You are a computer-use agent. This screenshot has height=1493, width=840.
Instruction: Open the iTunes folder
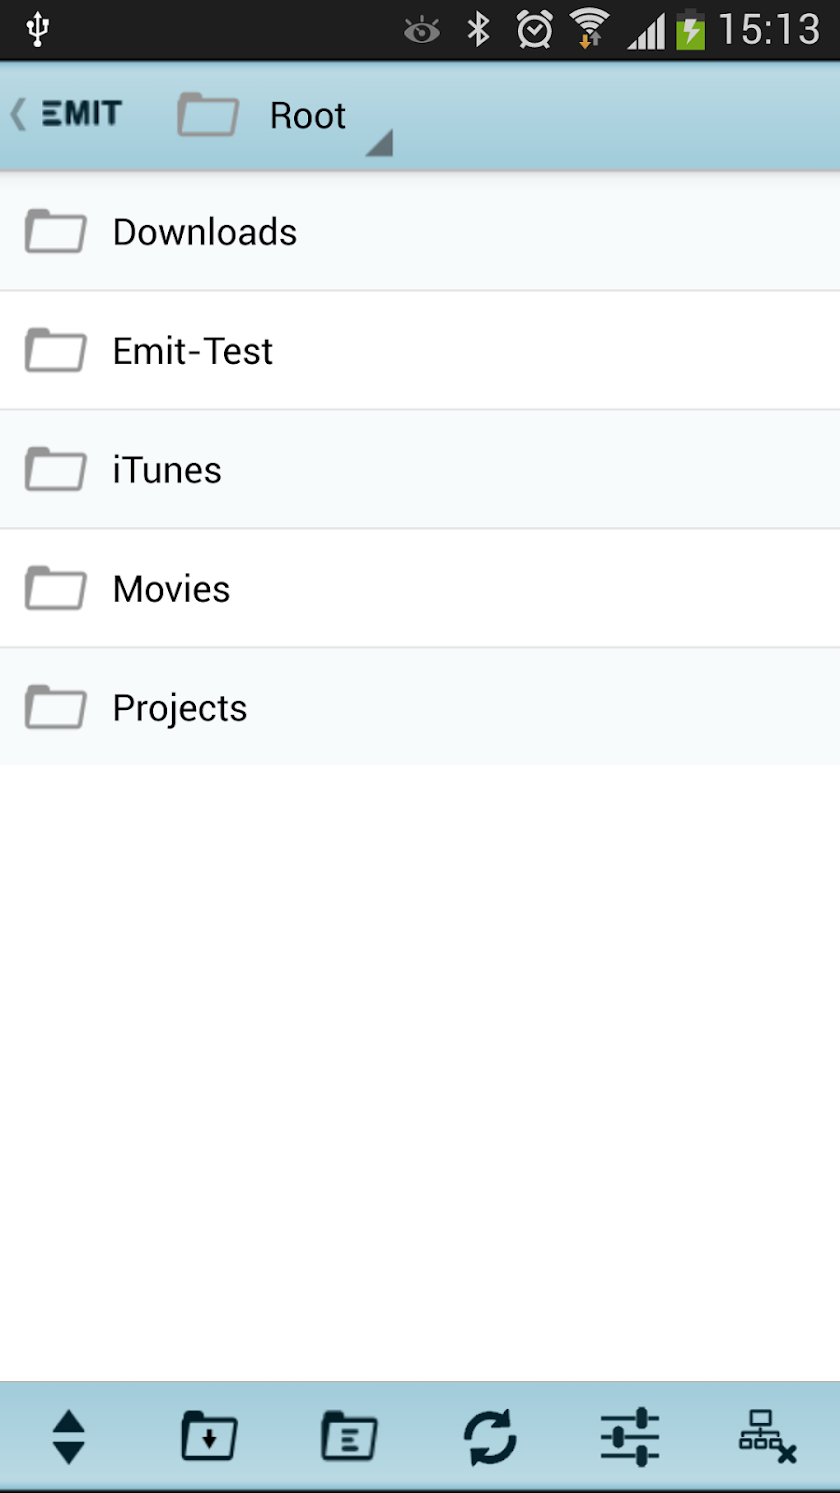[x=167, y=470]
